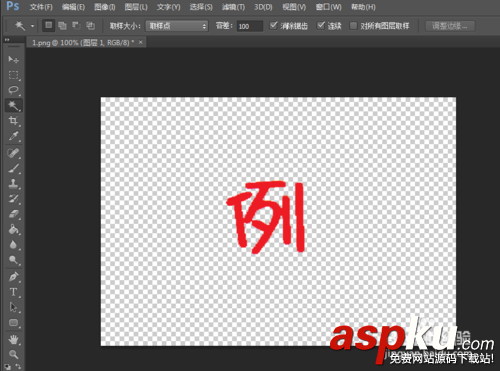Select the Path Selection tool

(13, 307)
